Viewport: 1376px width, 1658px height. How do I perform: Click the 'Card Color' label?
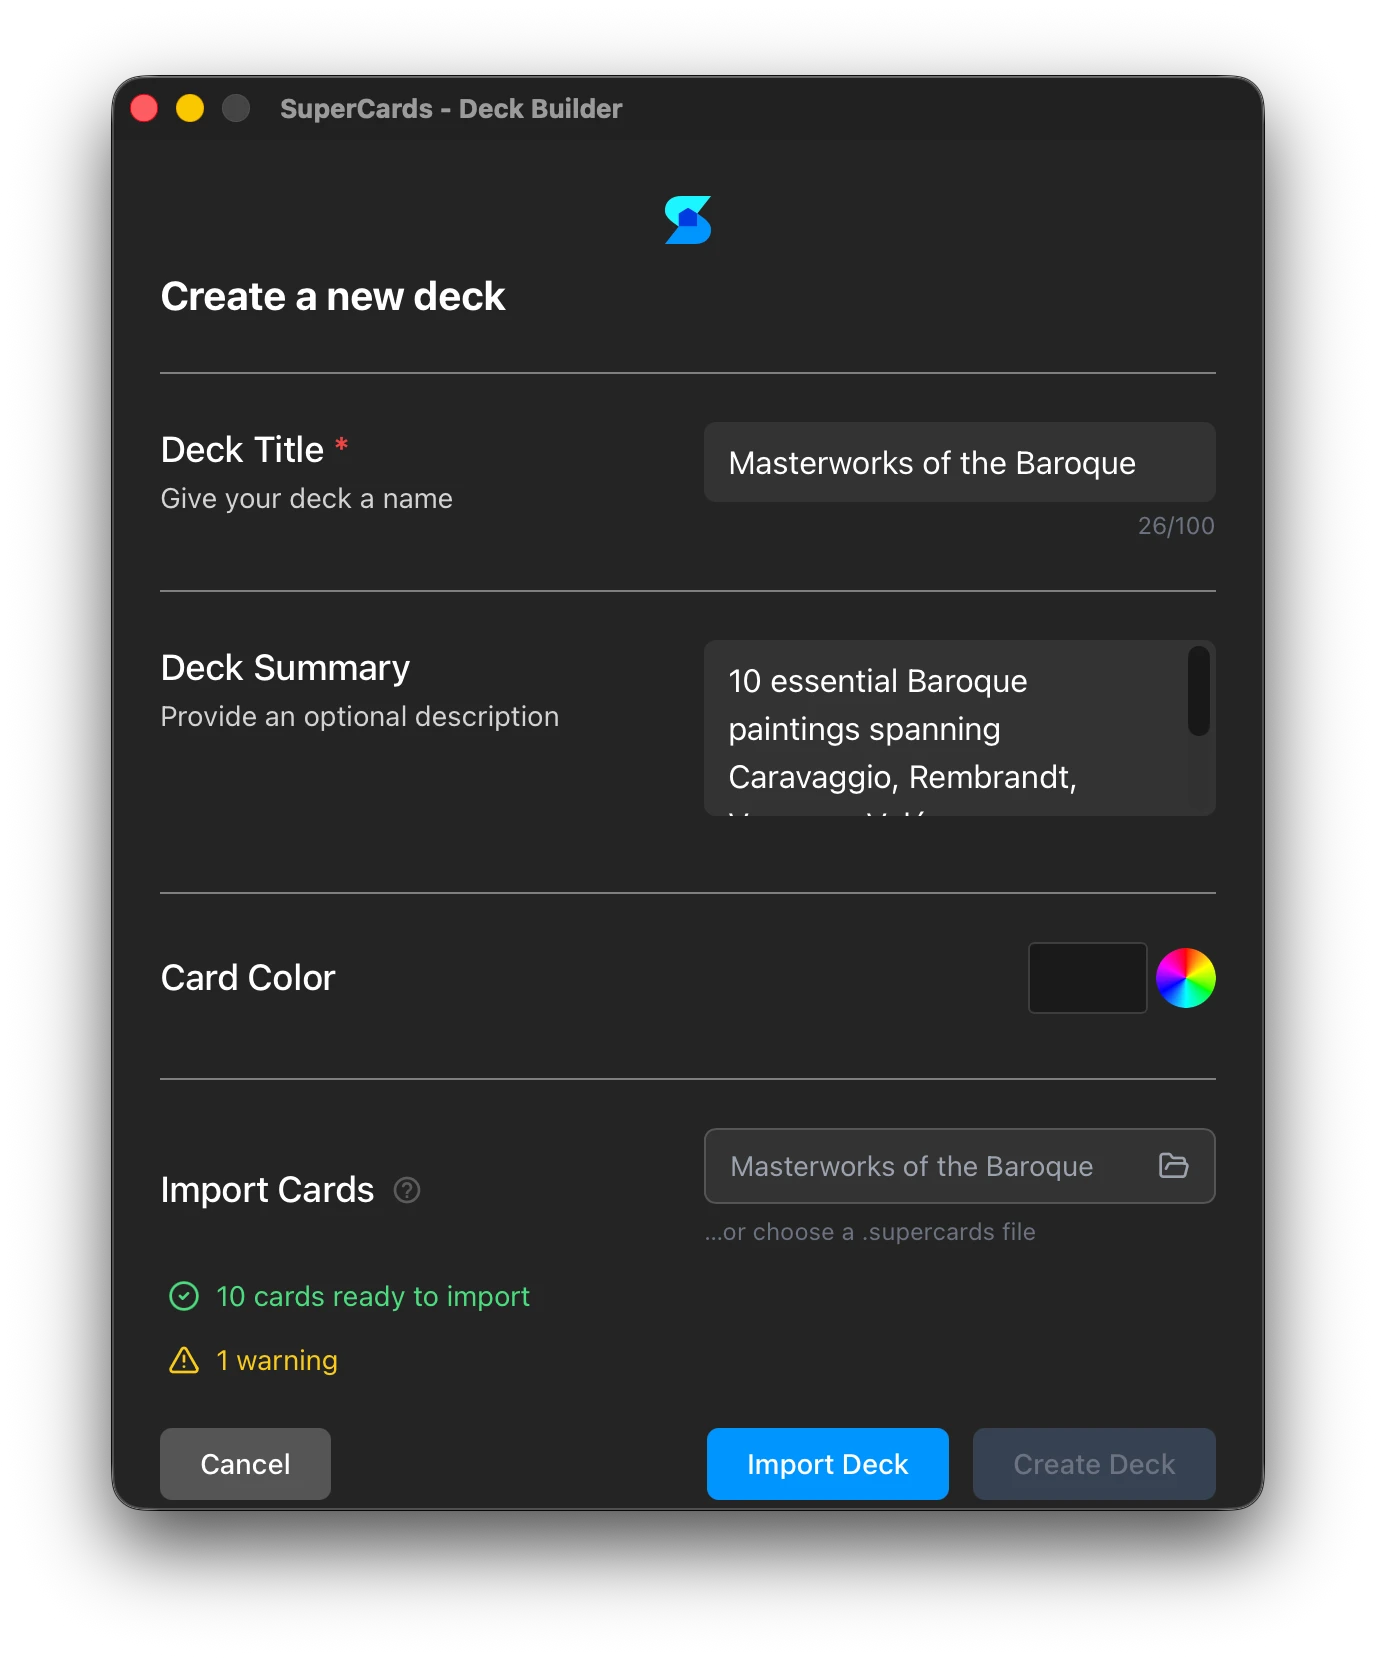[x=248, y=978]
